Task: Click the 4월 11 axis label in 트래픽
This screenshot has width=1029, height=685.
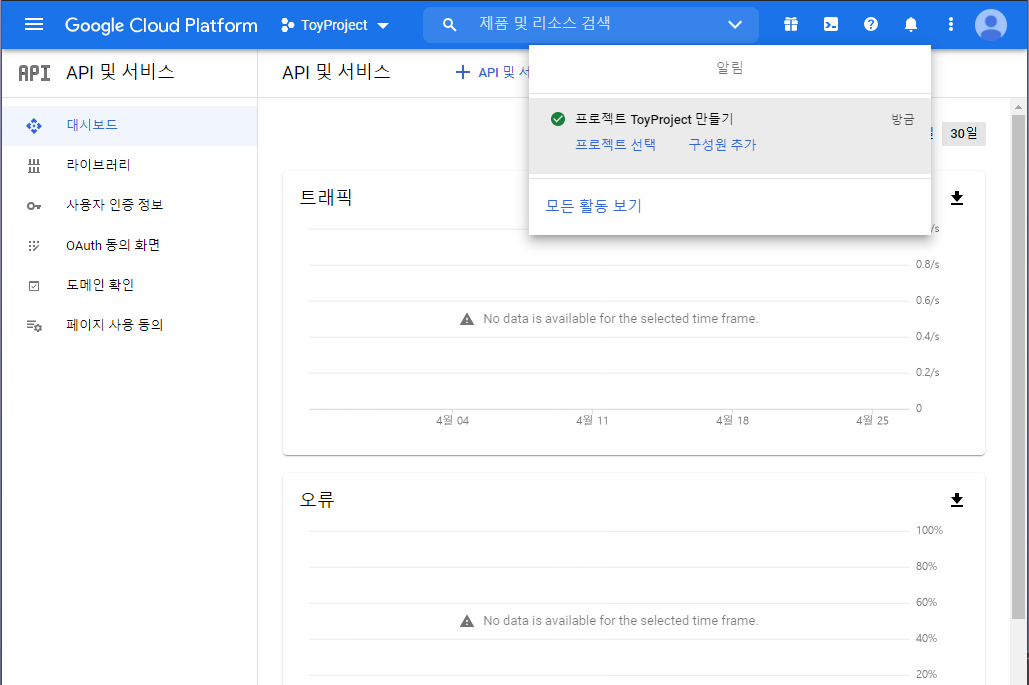Action: [592, 421]
